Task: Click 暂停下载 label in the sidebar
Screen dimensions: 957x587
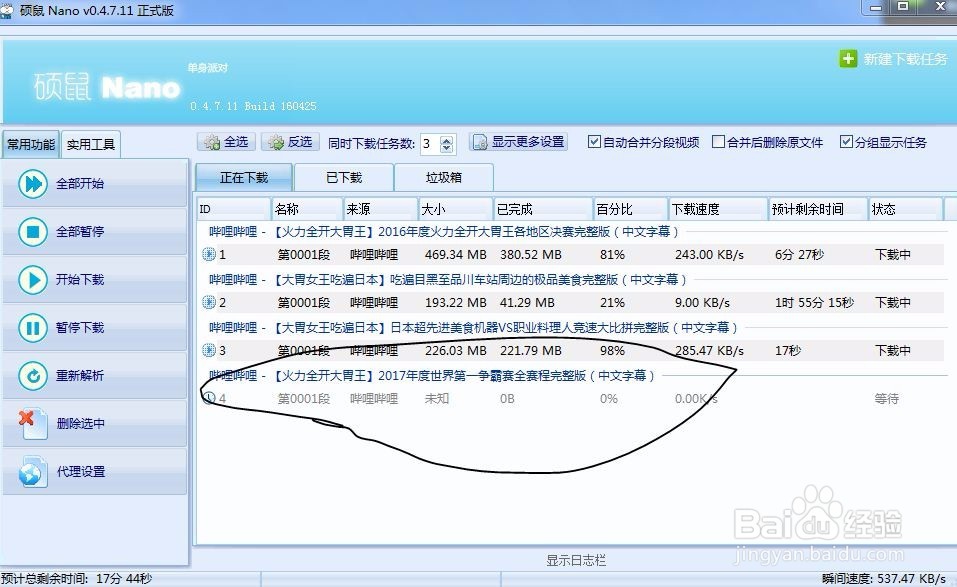Action: pos(80,328)
